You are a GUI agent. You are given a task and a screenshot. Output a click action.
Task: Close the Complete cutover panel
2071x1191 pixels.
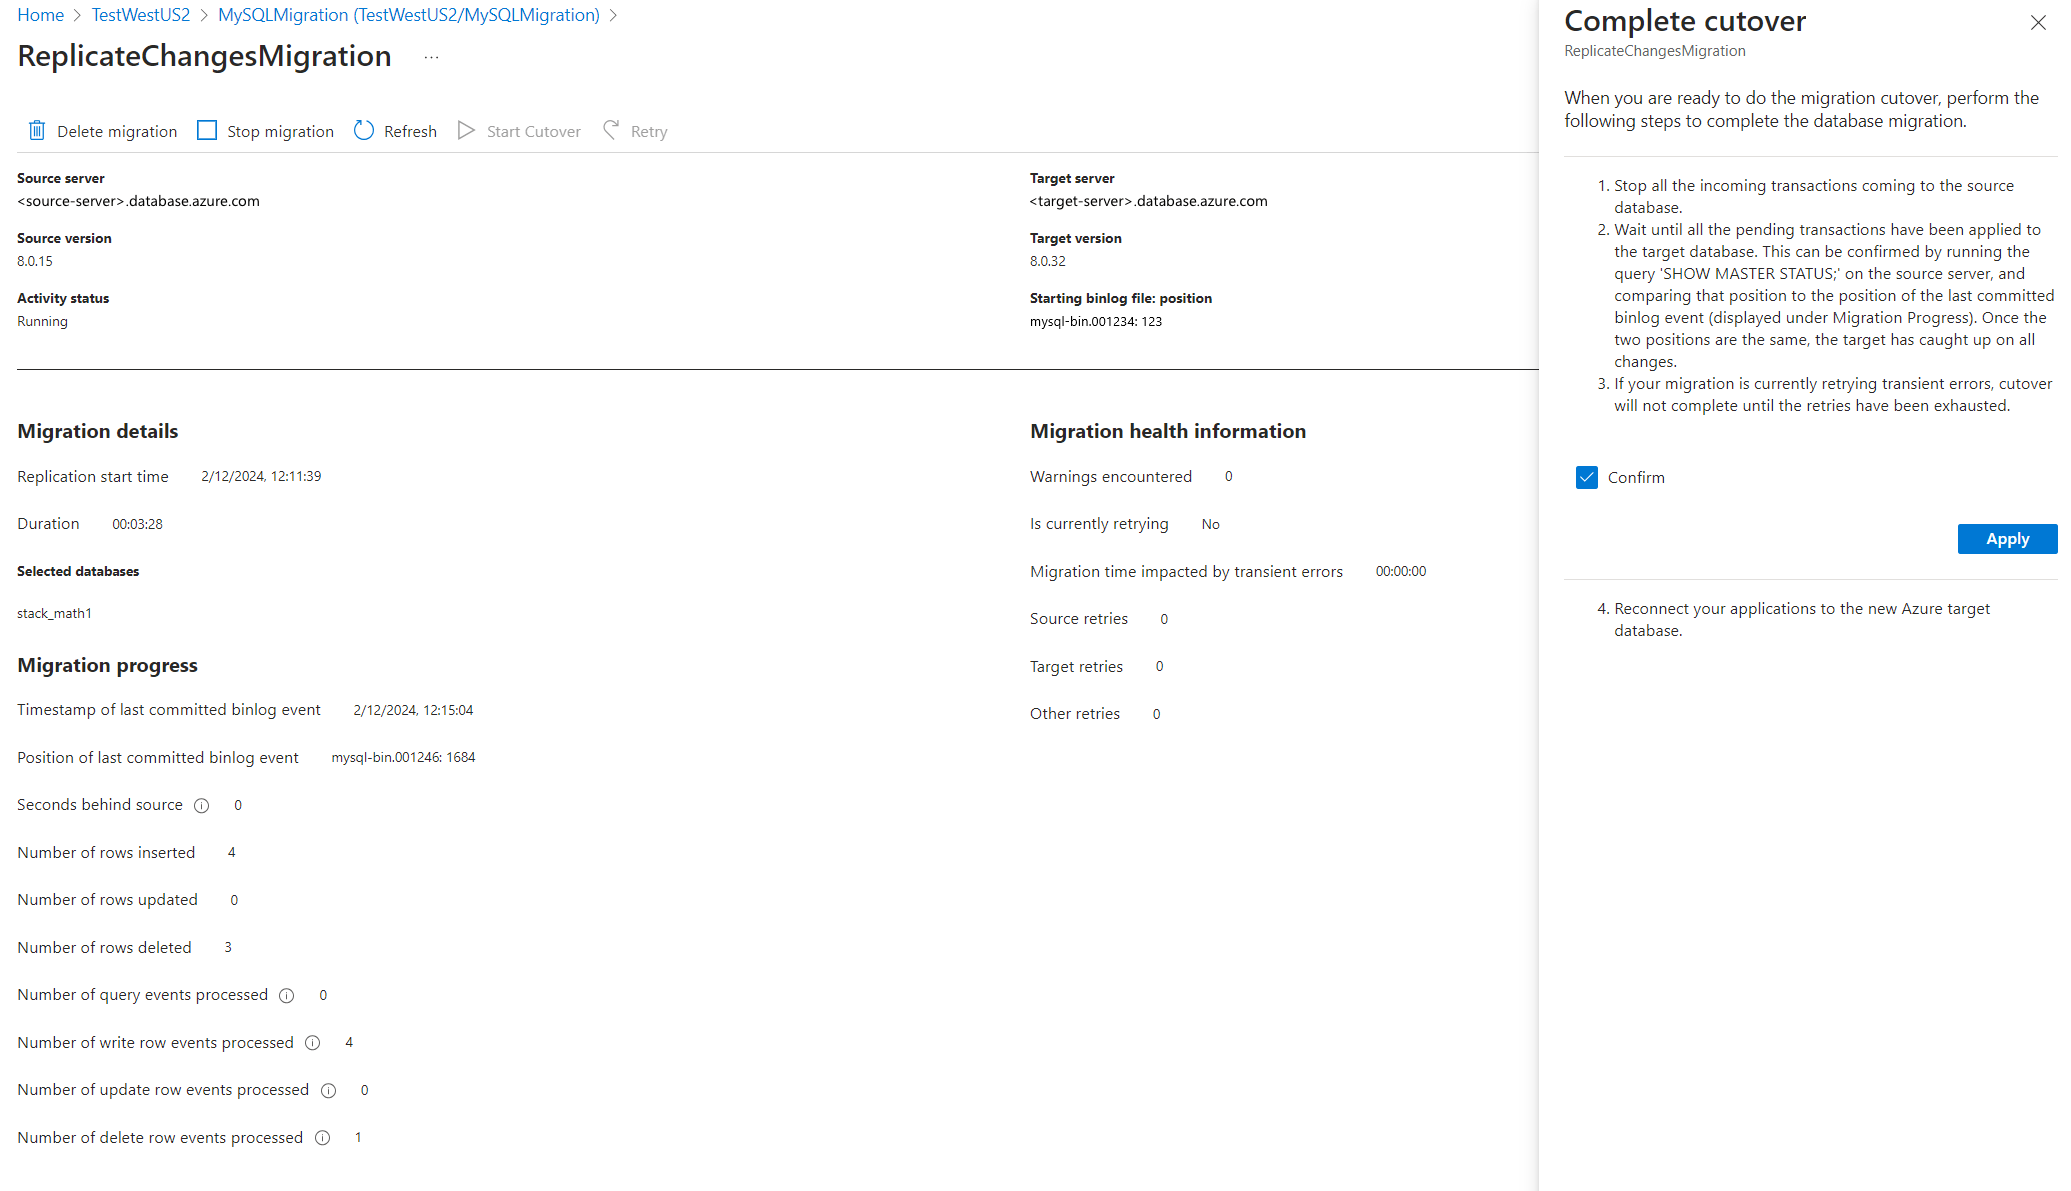(x=2038, y=23)
